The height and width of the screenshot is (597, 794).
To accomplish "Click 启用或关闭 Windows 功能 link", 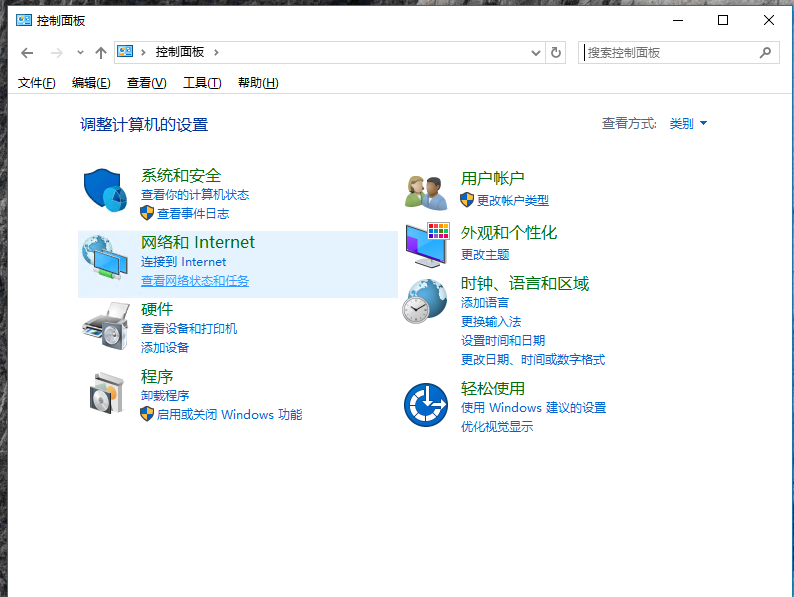I will pyautogui.click(x=229, y=415).
